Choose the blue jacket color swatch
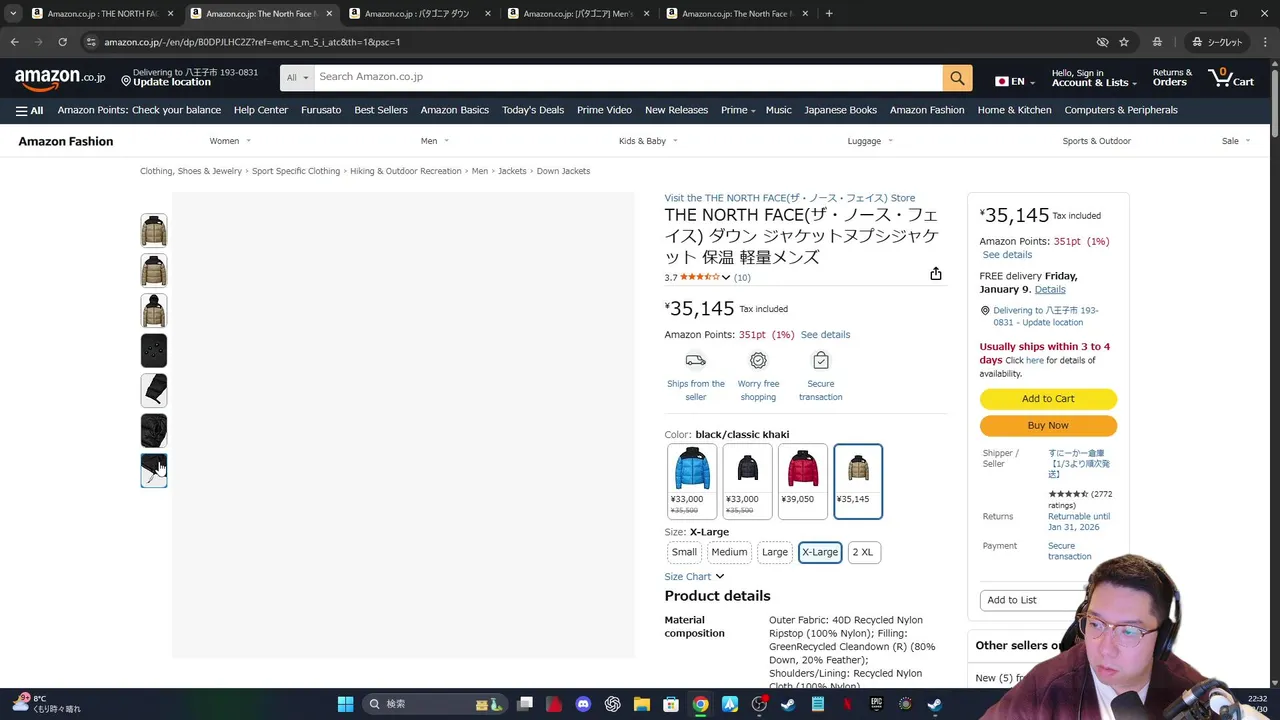1280x720 pixels. coord(692,482)
